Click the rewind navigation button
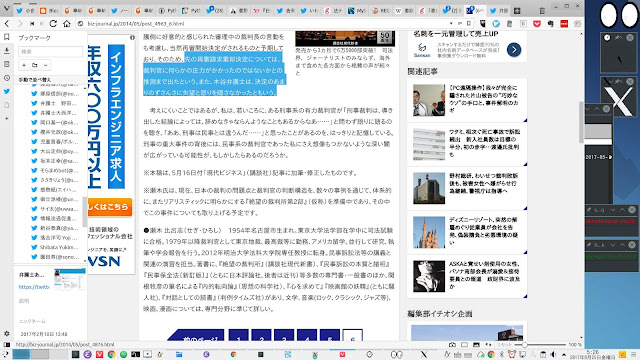Image resolution: width=640 pixels, height=360 pixels. pos(32,24)
